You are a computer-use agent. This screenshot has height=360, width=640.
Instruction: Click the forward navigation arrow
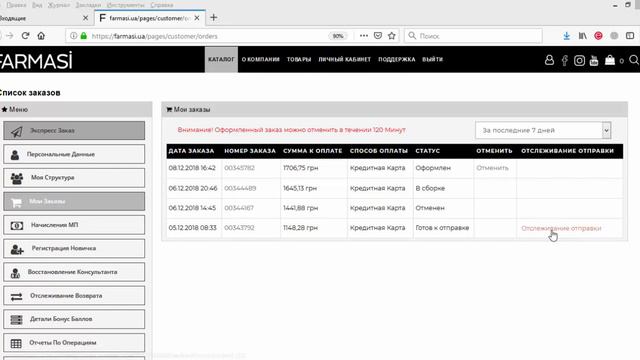click(x=9, y=36)
